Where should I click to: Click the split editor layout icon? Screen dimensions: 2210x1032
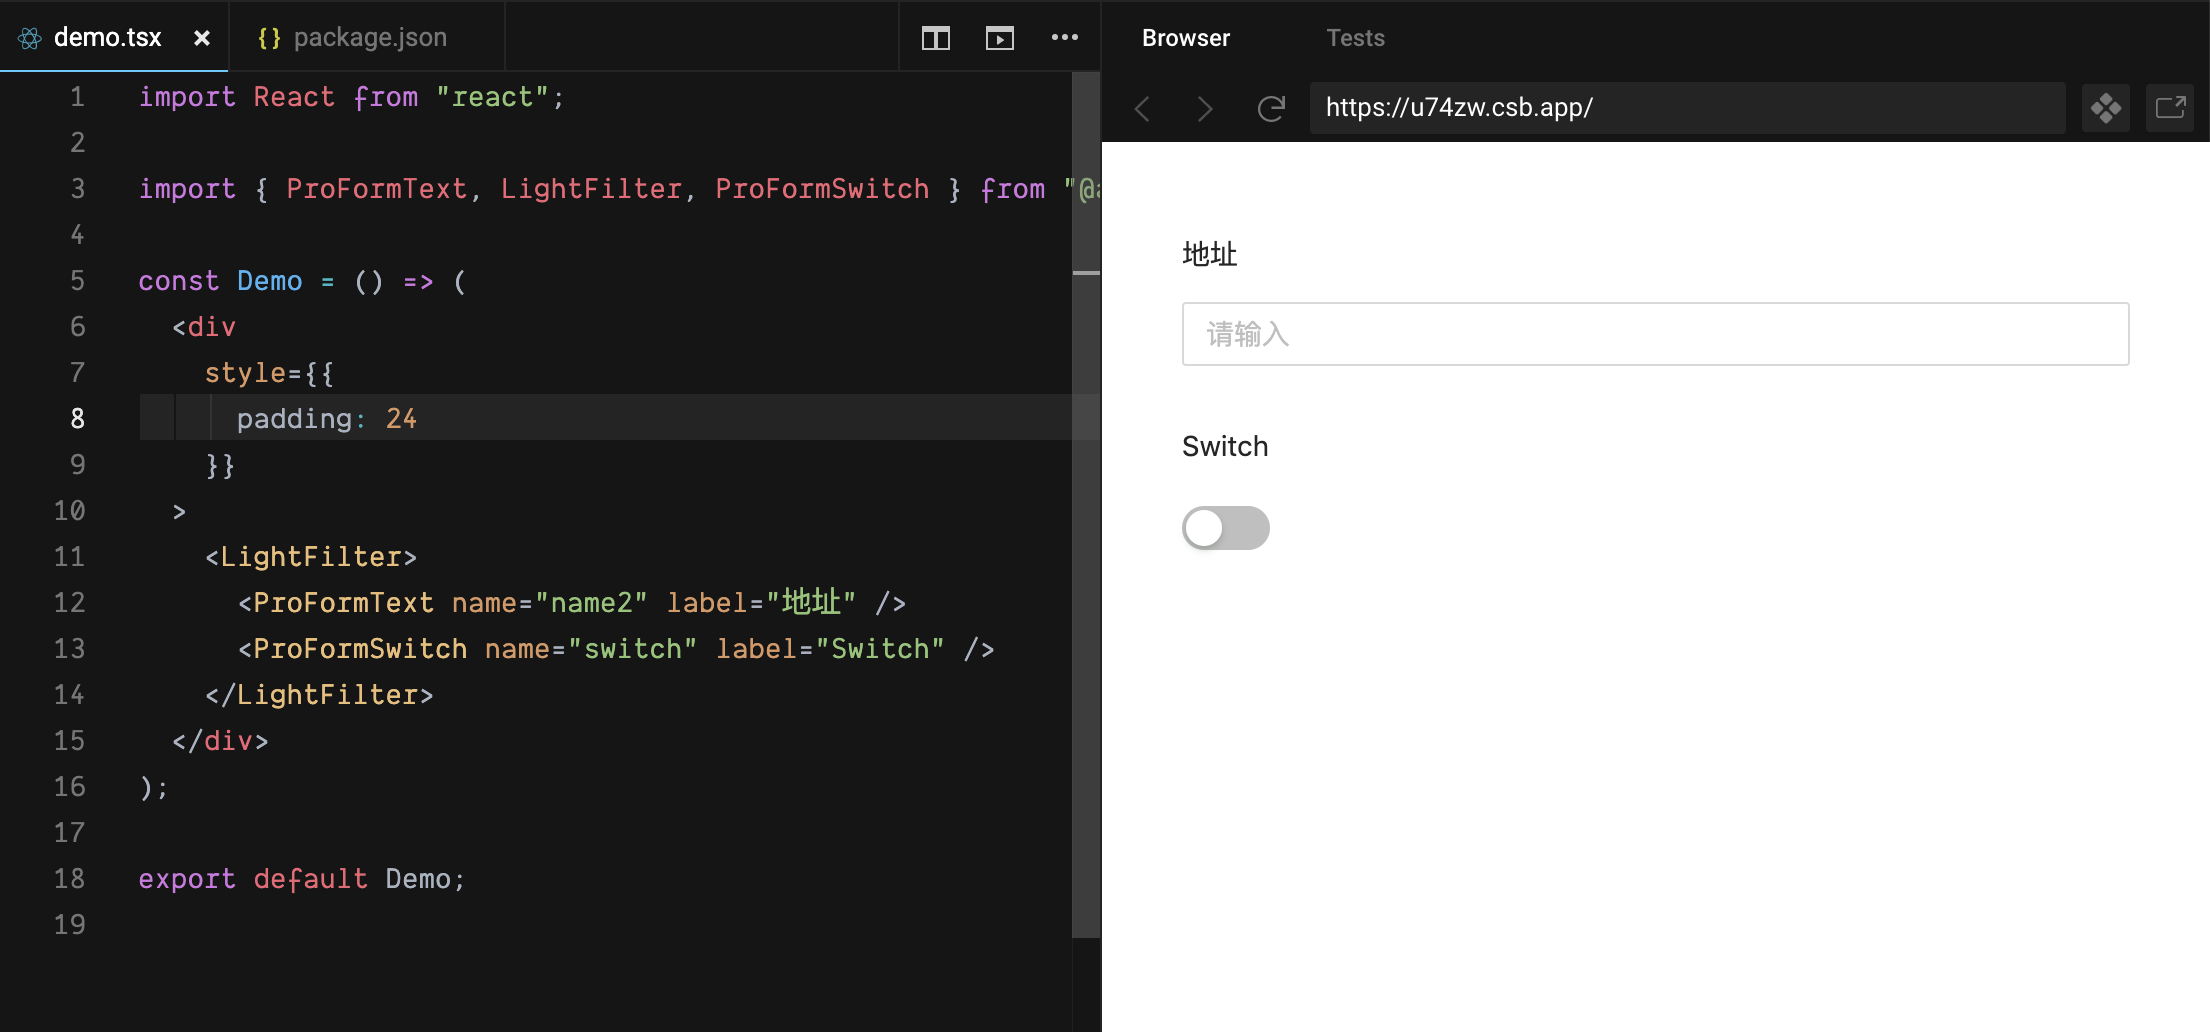coord(935,37)
